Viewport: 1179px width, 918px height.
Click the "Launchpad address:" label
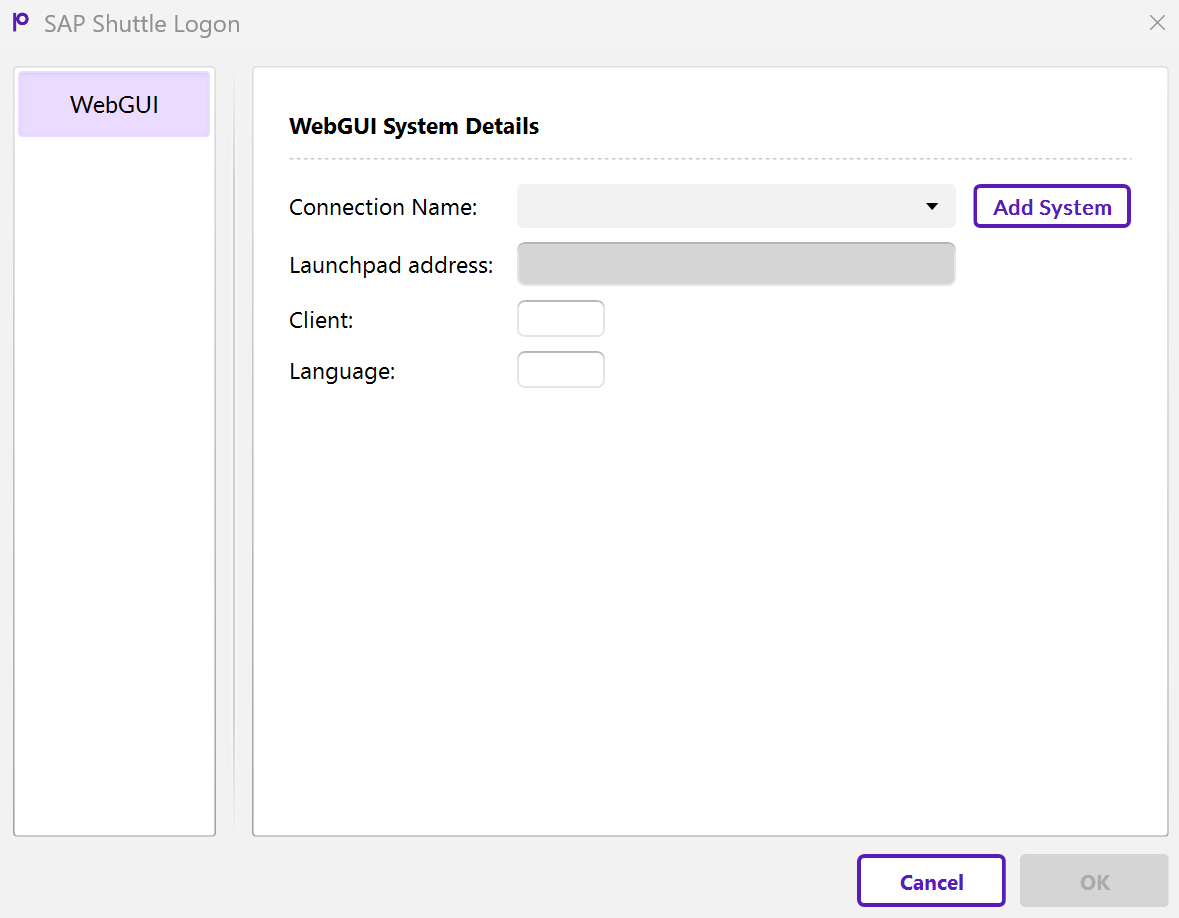click(x=391, y=265)
